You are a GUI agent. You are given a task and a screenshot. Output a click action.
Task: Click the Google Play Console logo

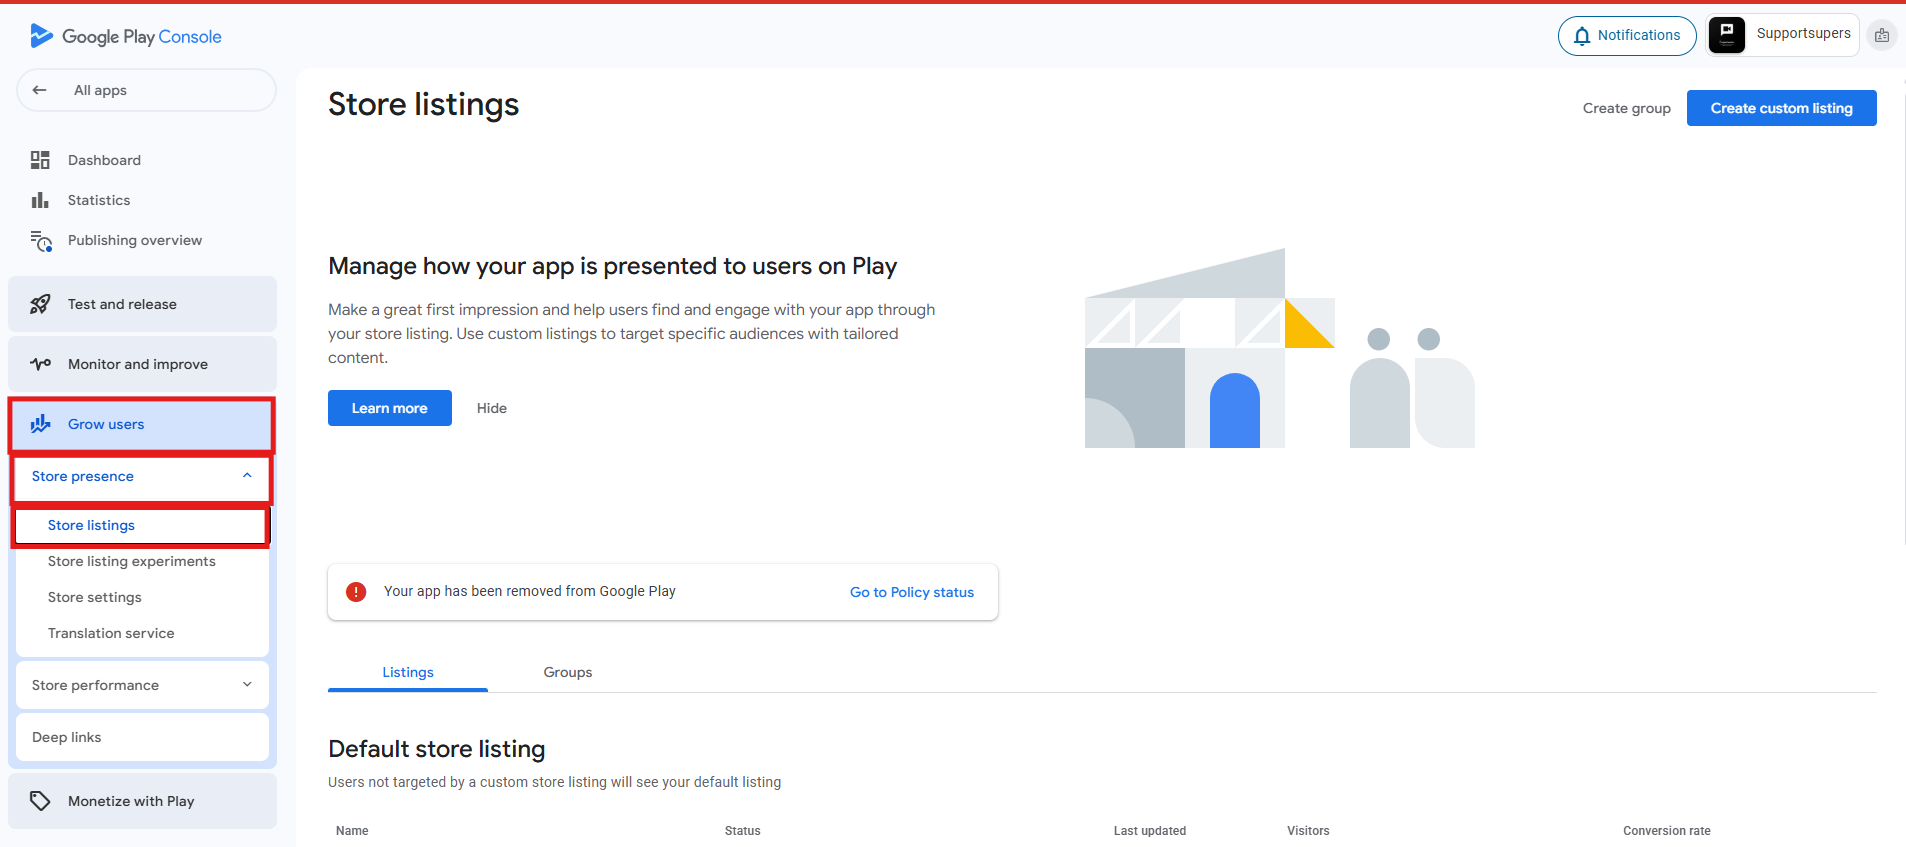point(126,37)
